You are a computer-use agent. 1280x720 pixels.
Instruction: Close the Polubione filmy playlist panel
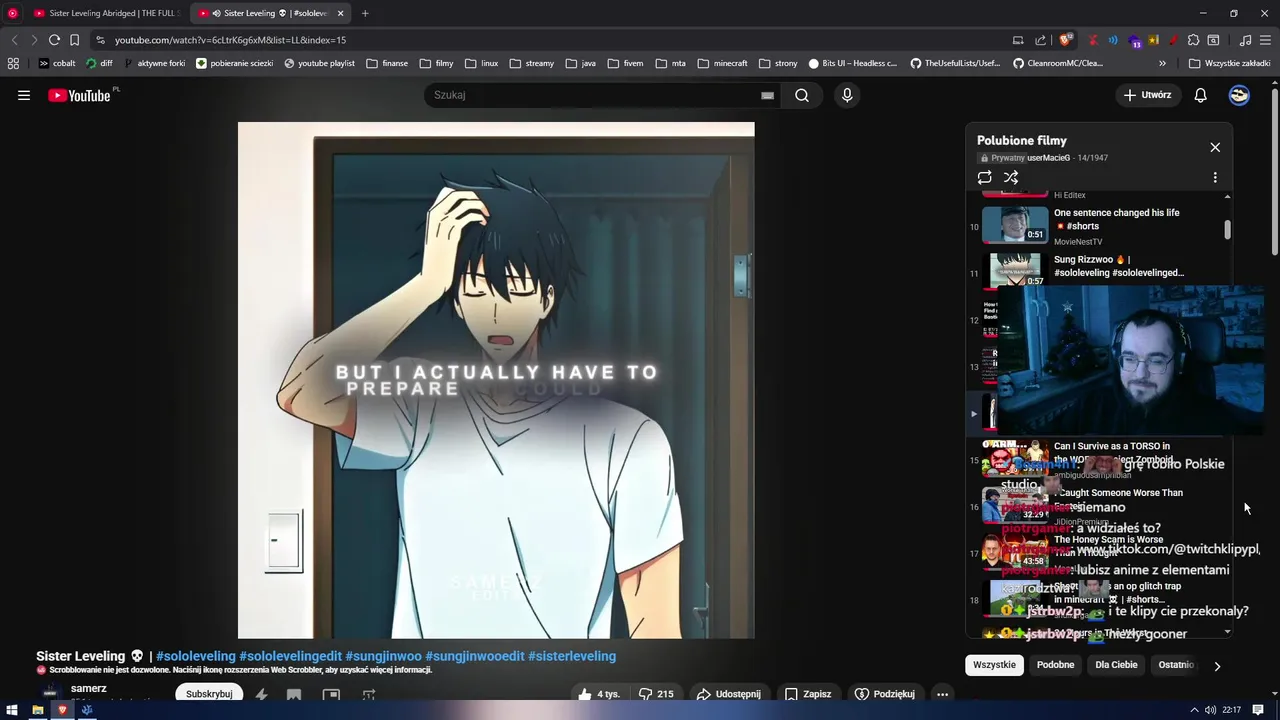click(x=1215, y=147)
